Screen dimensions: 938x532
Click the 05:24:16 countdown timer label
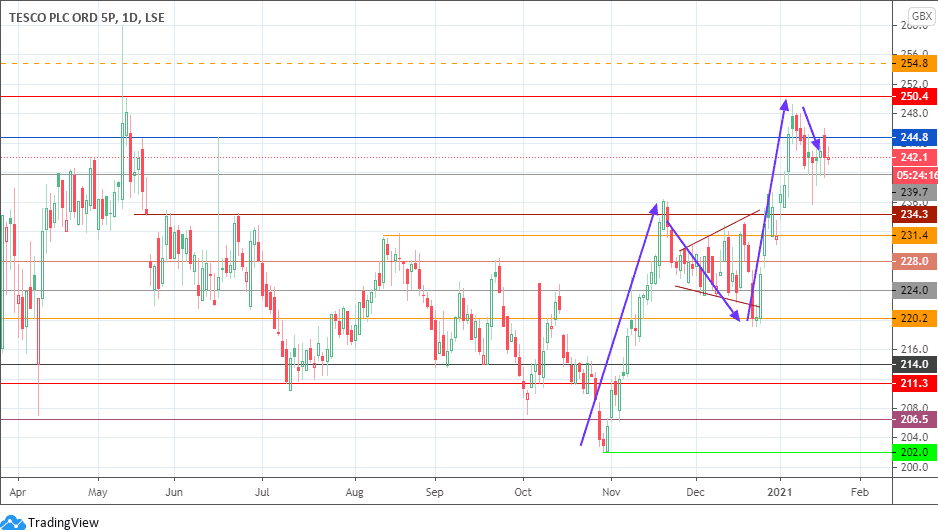[915, 175]
